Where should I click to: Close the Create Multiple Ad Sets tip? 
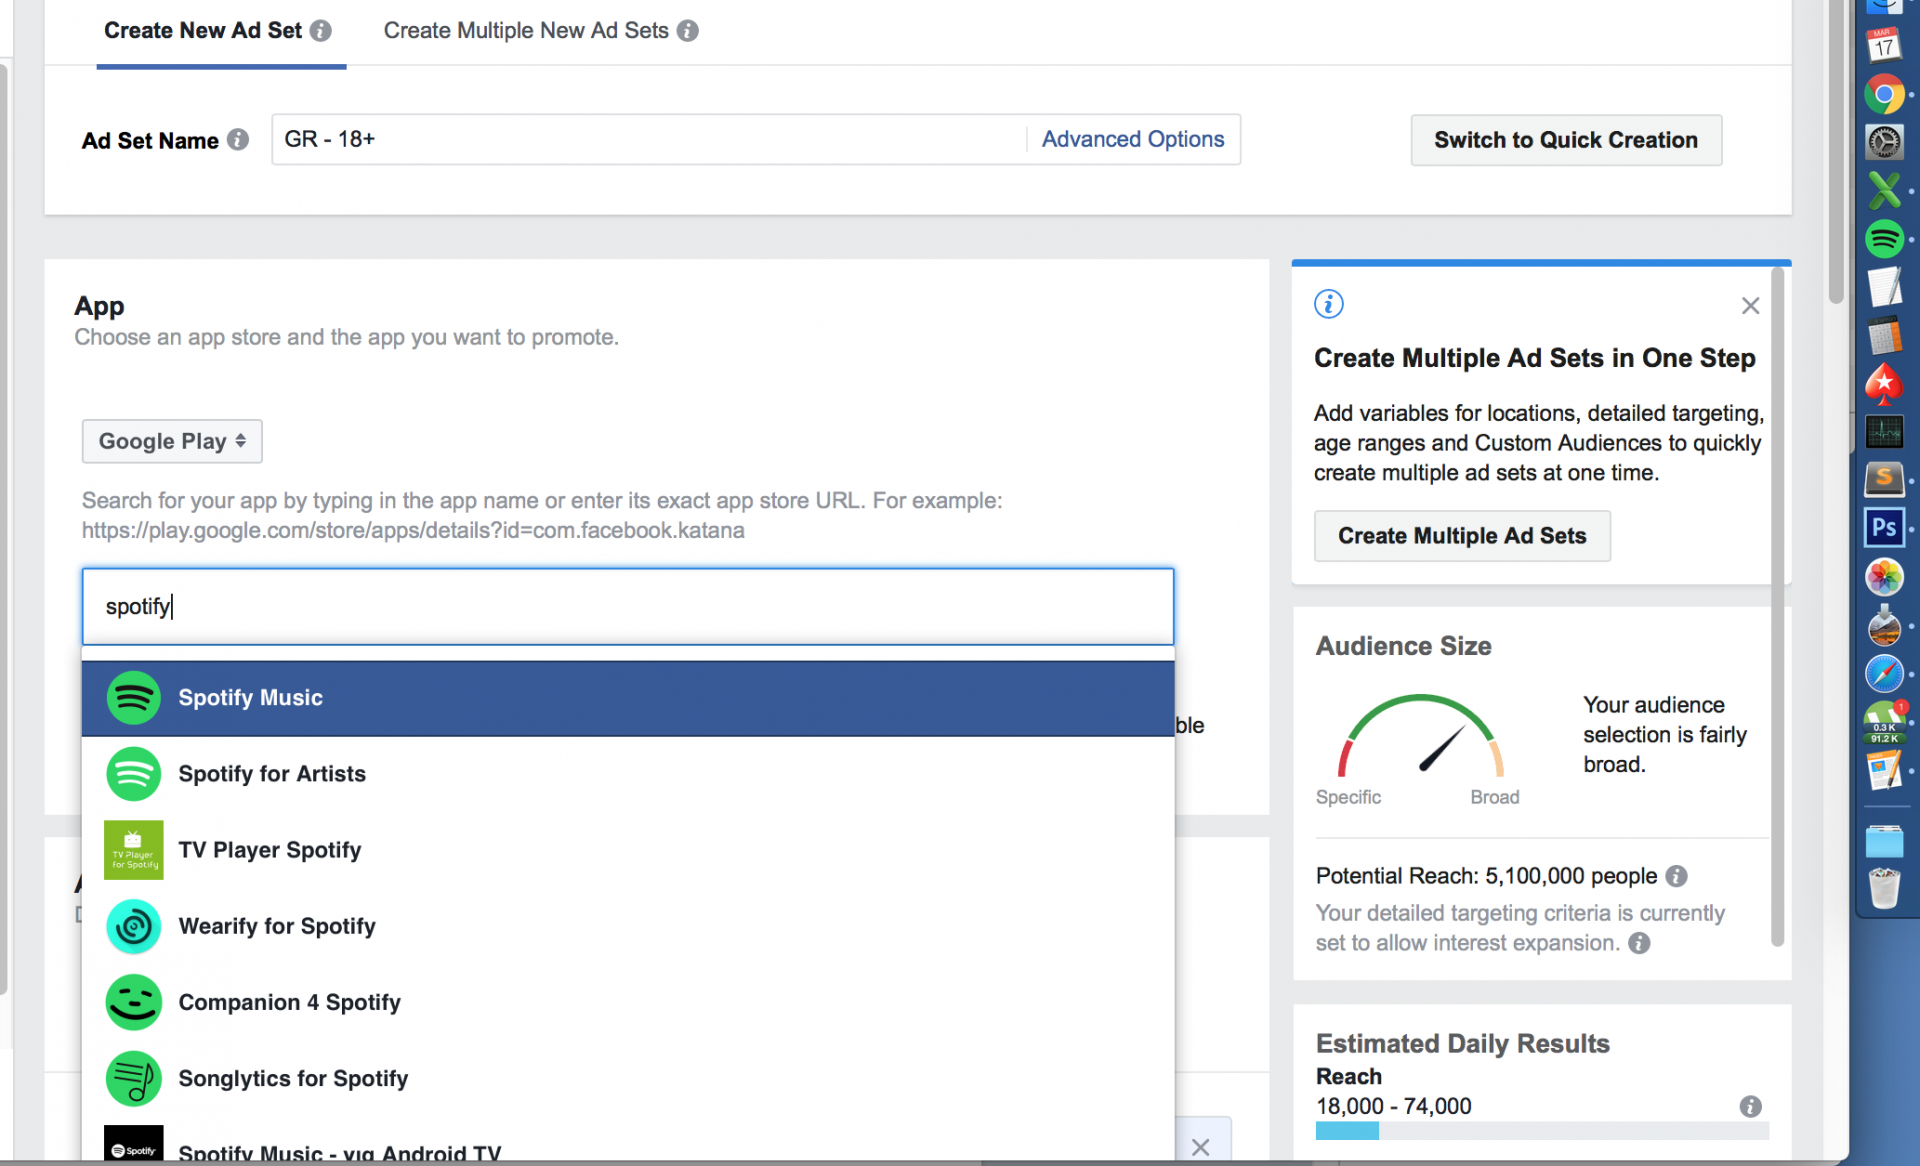pos(1750,306)
